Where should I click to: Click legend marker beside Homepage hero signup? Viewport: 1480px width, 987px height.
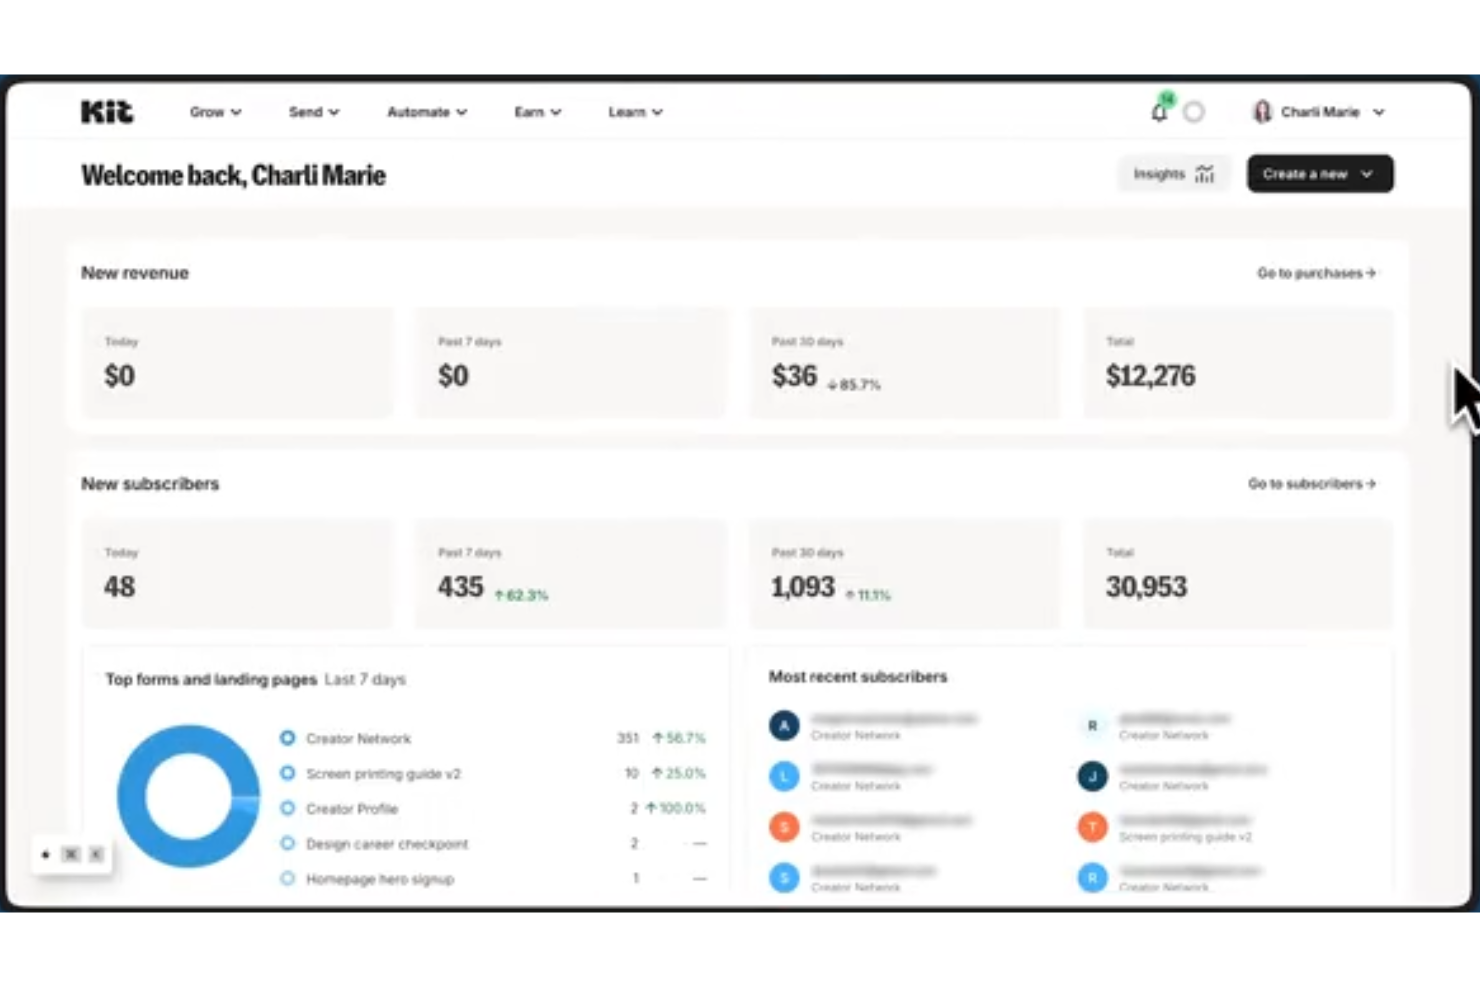coord(287,878)
